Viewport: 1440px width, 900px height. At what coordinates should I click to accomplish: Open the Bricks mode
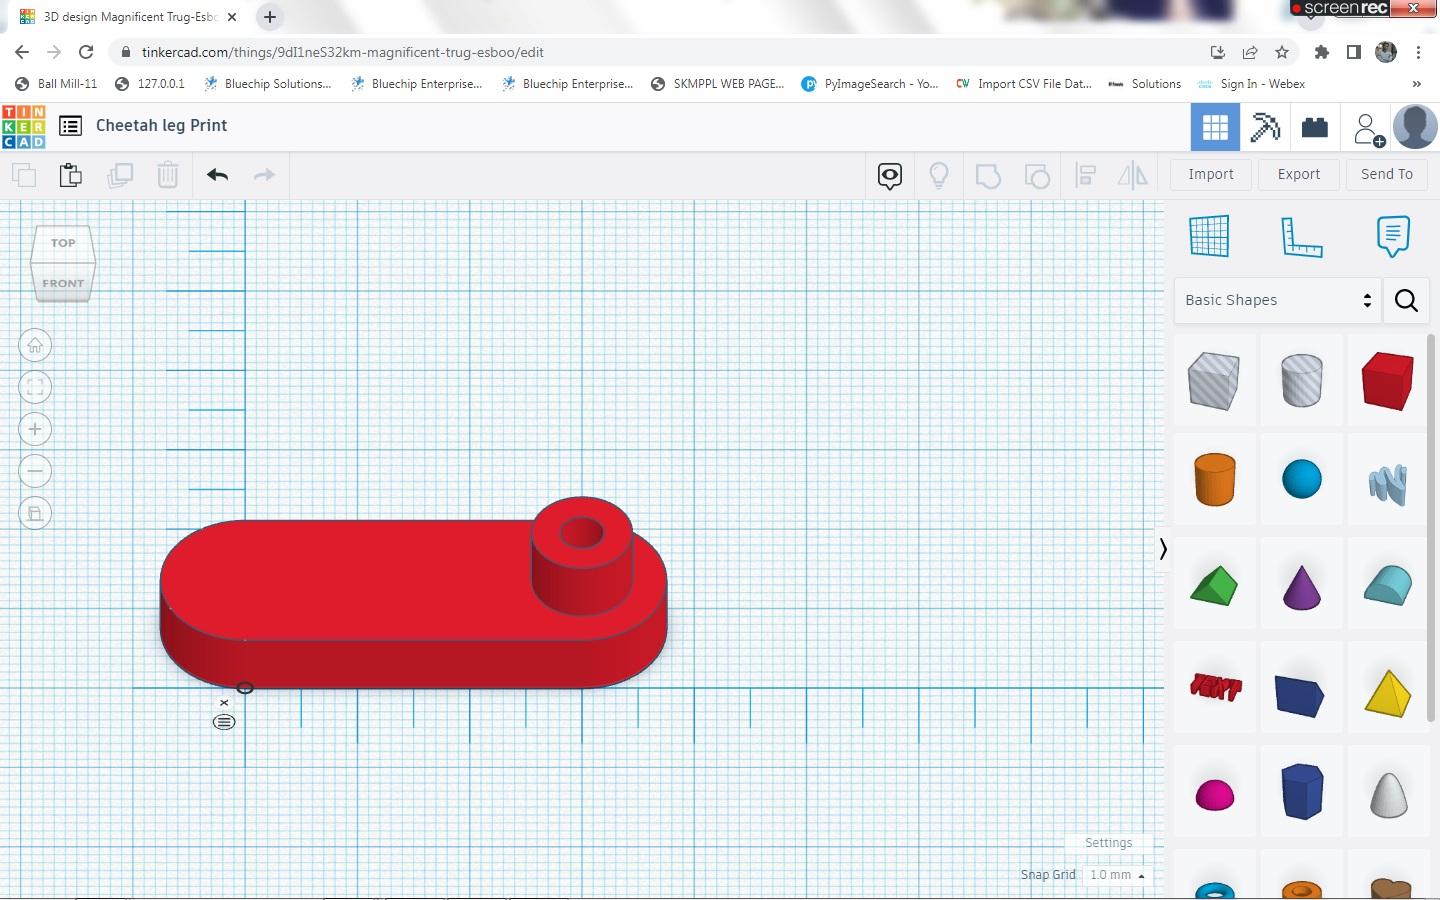[1315, 127]
